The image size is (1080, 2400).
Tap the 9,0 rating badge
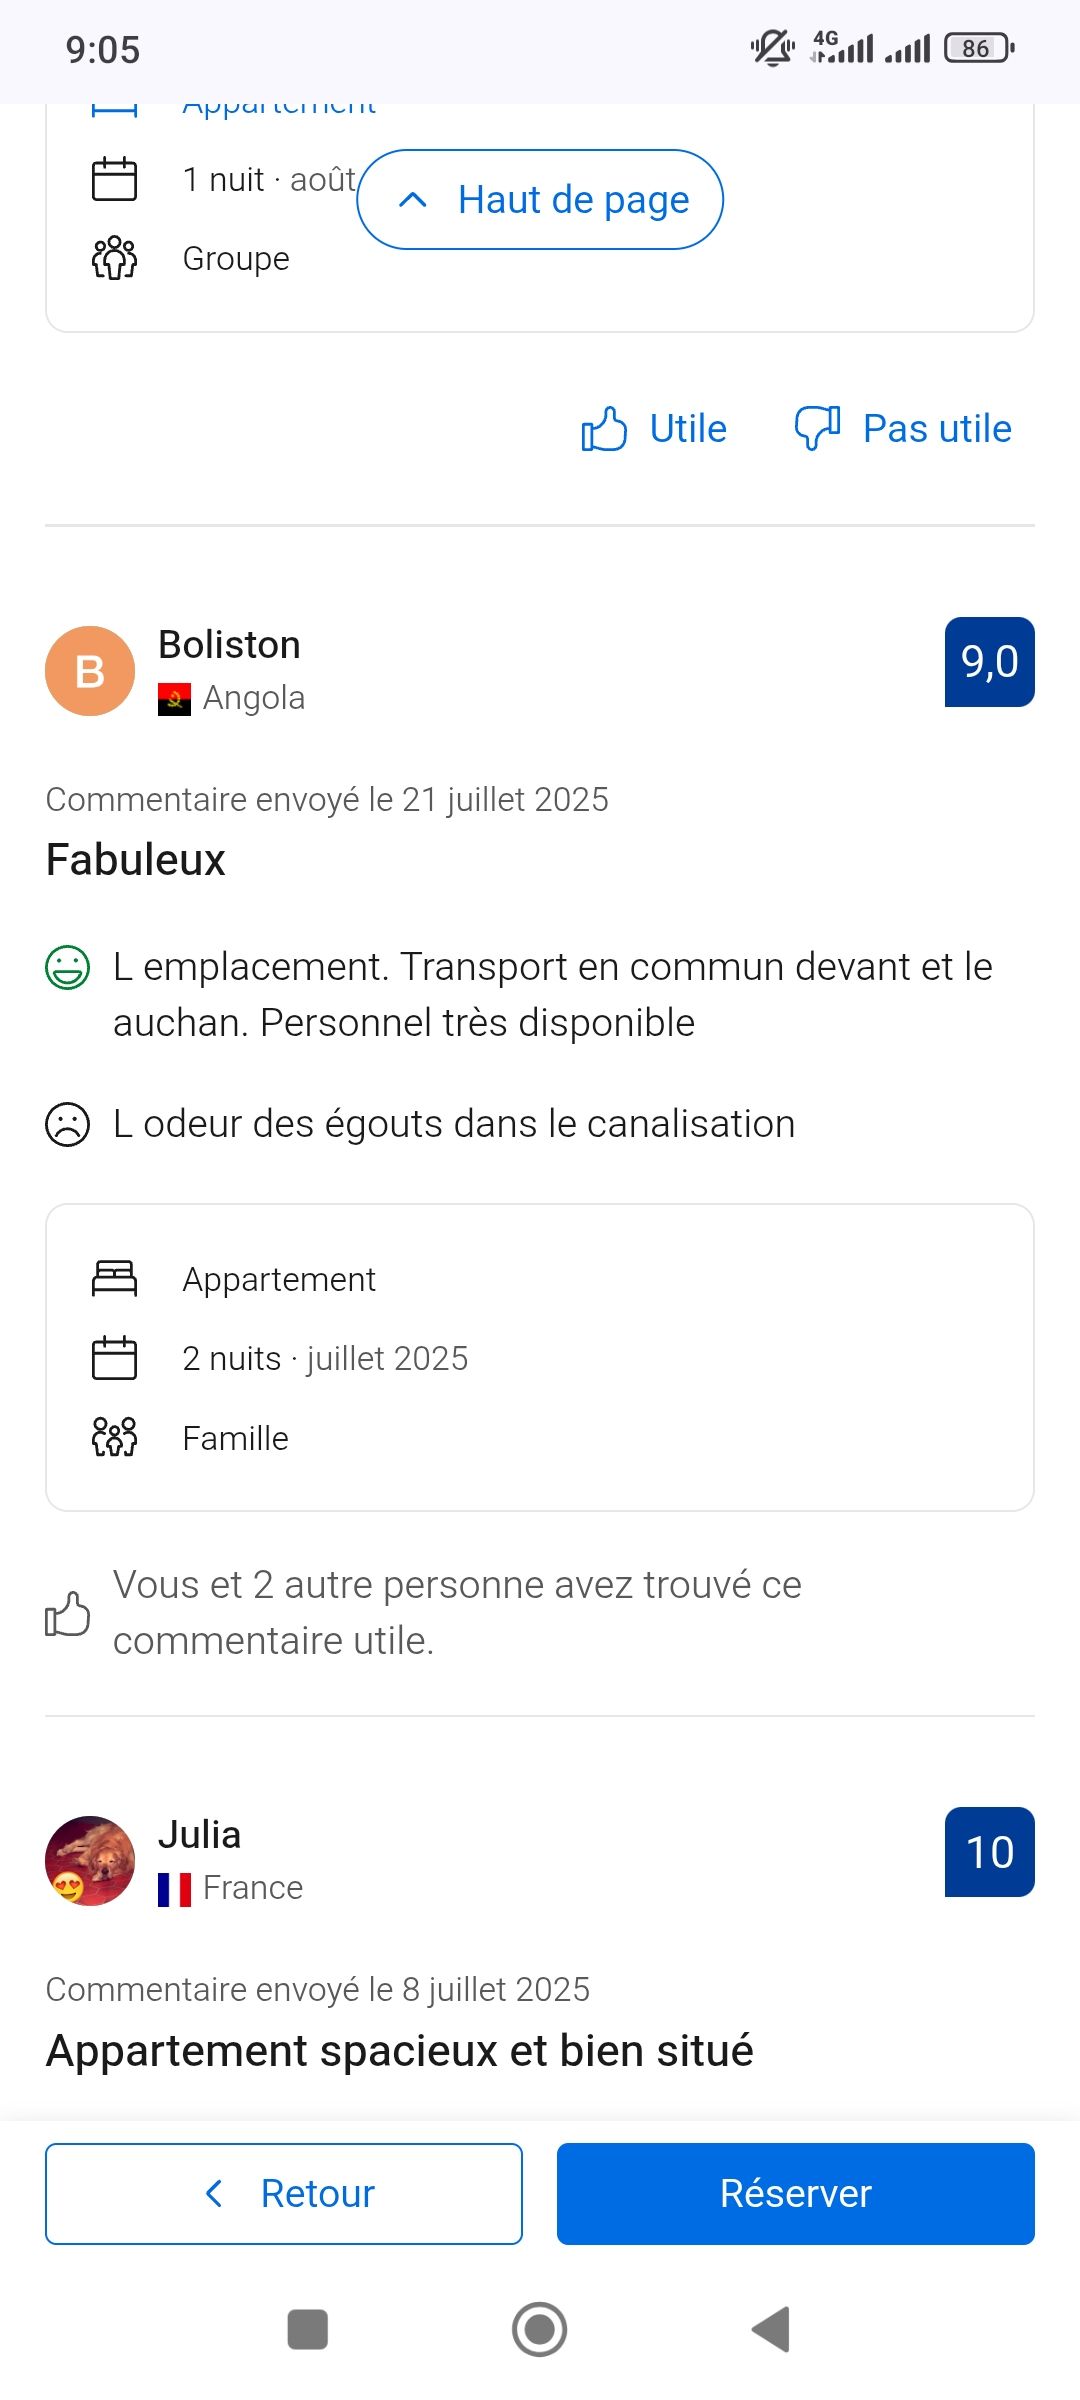(x=989, y=662)
